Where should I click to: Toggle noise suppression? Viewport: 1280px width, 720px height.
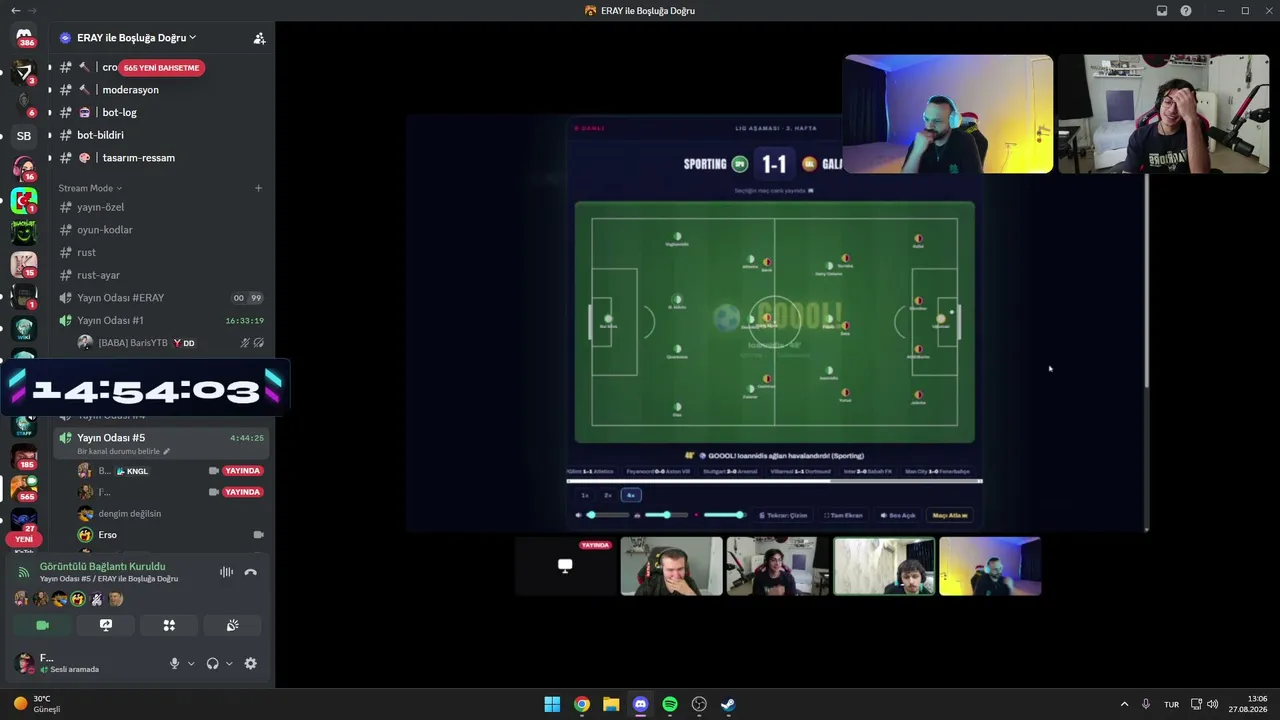pos(226,572)
